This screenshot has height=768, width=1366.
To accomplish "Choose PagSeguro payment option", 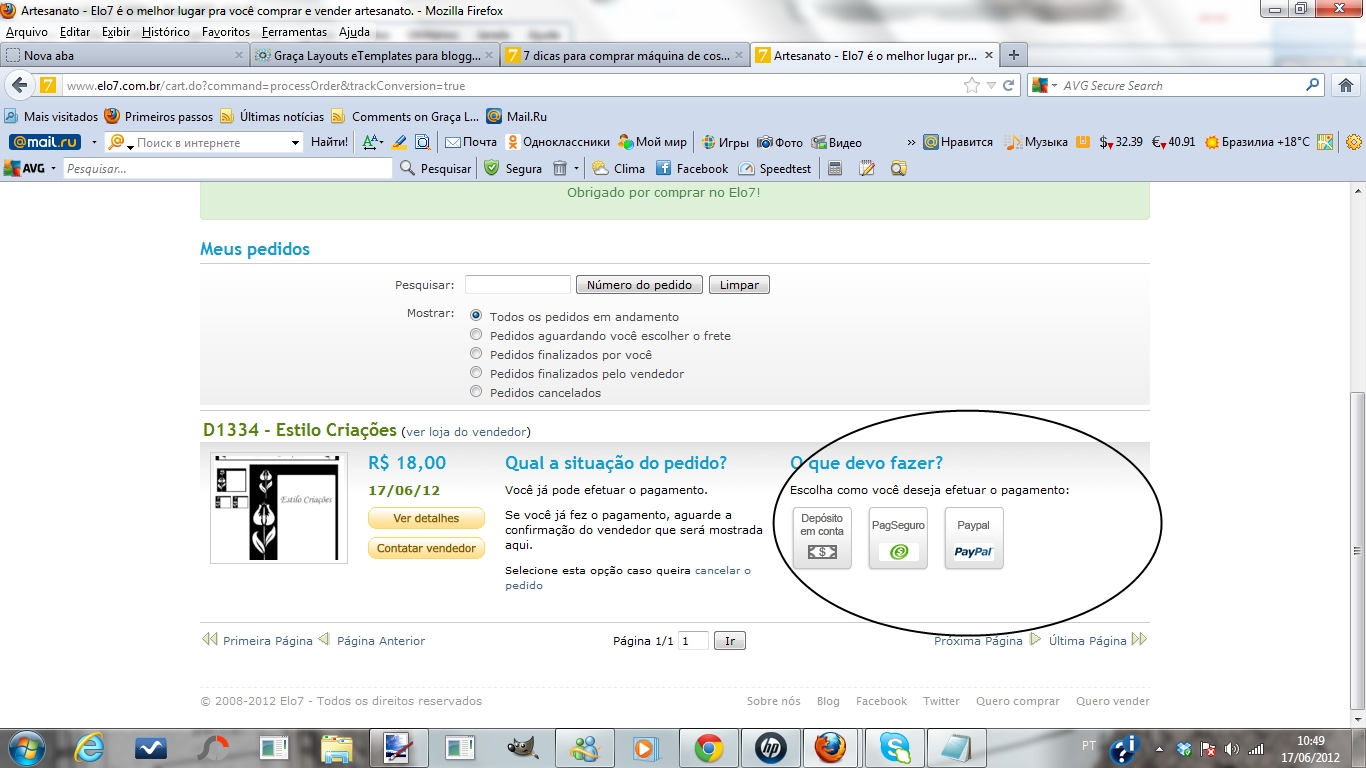I will tap(897, 537).
